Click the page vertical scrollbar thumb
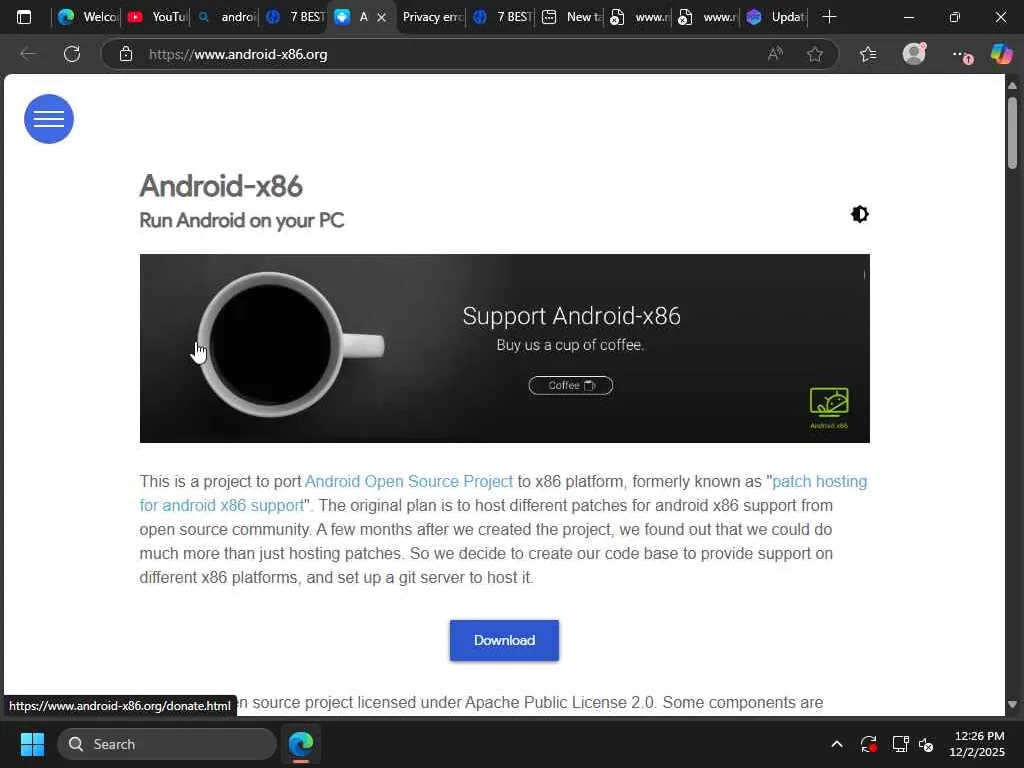This screenshot has width=1024, height=768. tap(1012, 133)
